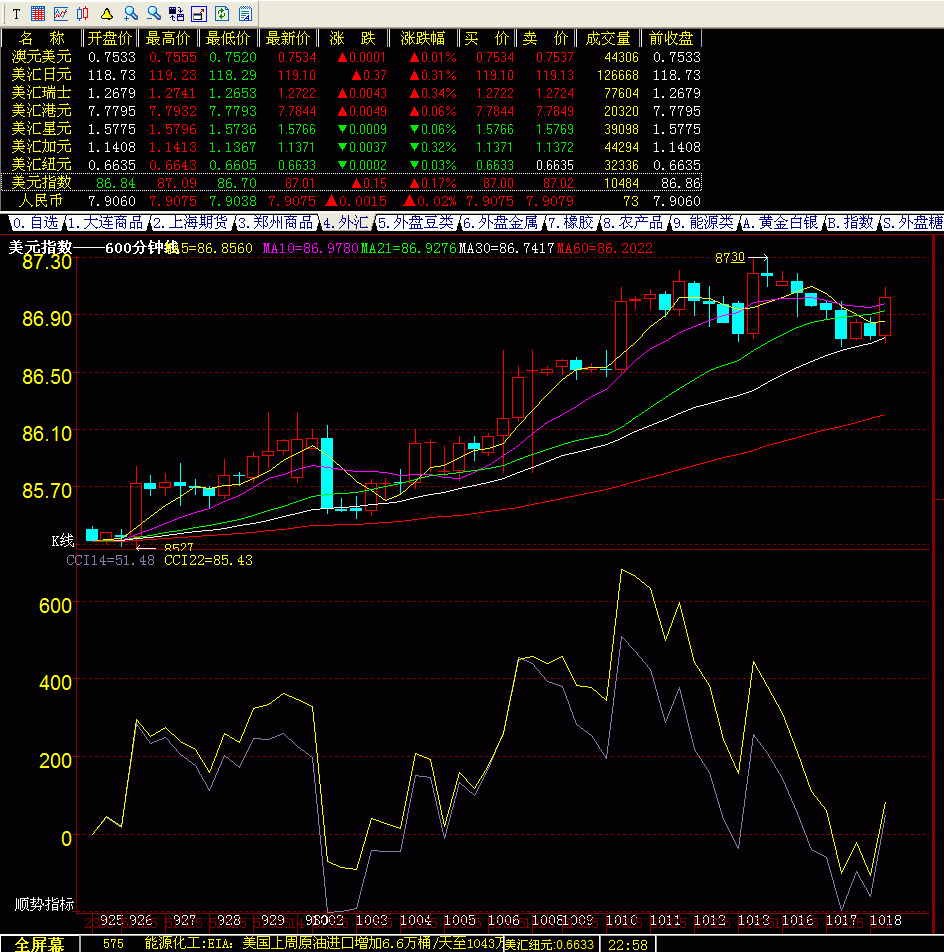
Task: Switch to the 2.上海期货 tab
Action: click(x=190, y=223)
